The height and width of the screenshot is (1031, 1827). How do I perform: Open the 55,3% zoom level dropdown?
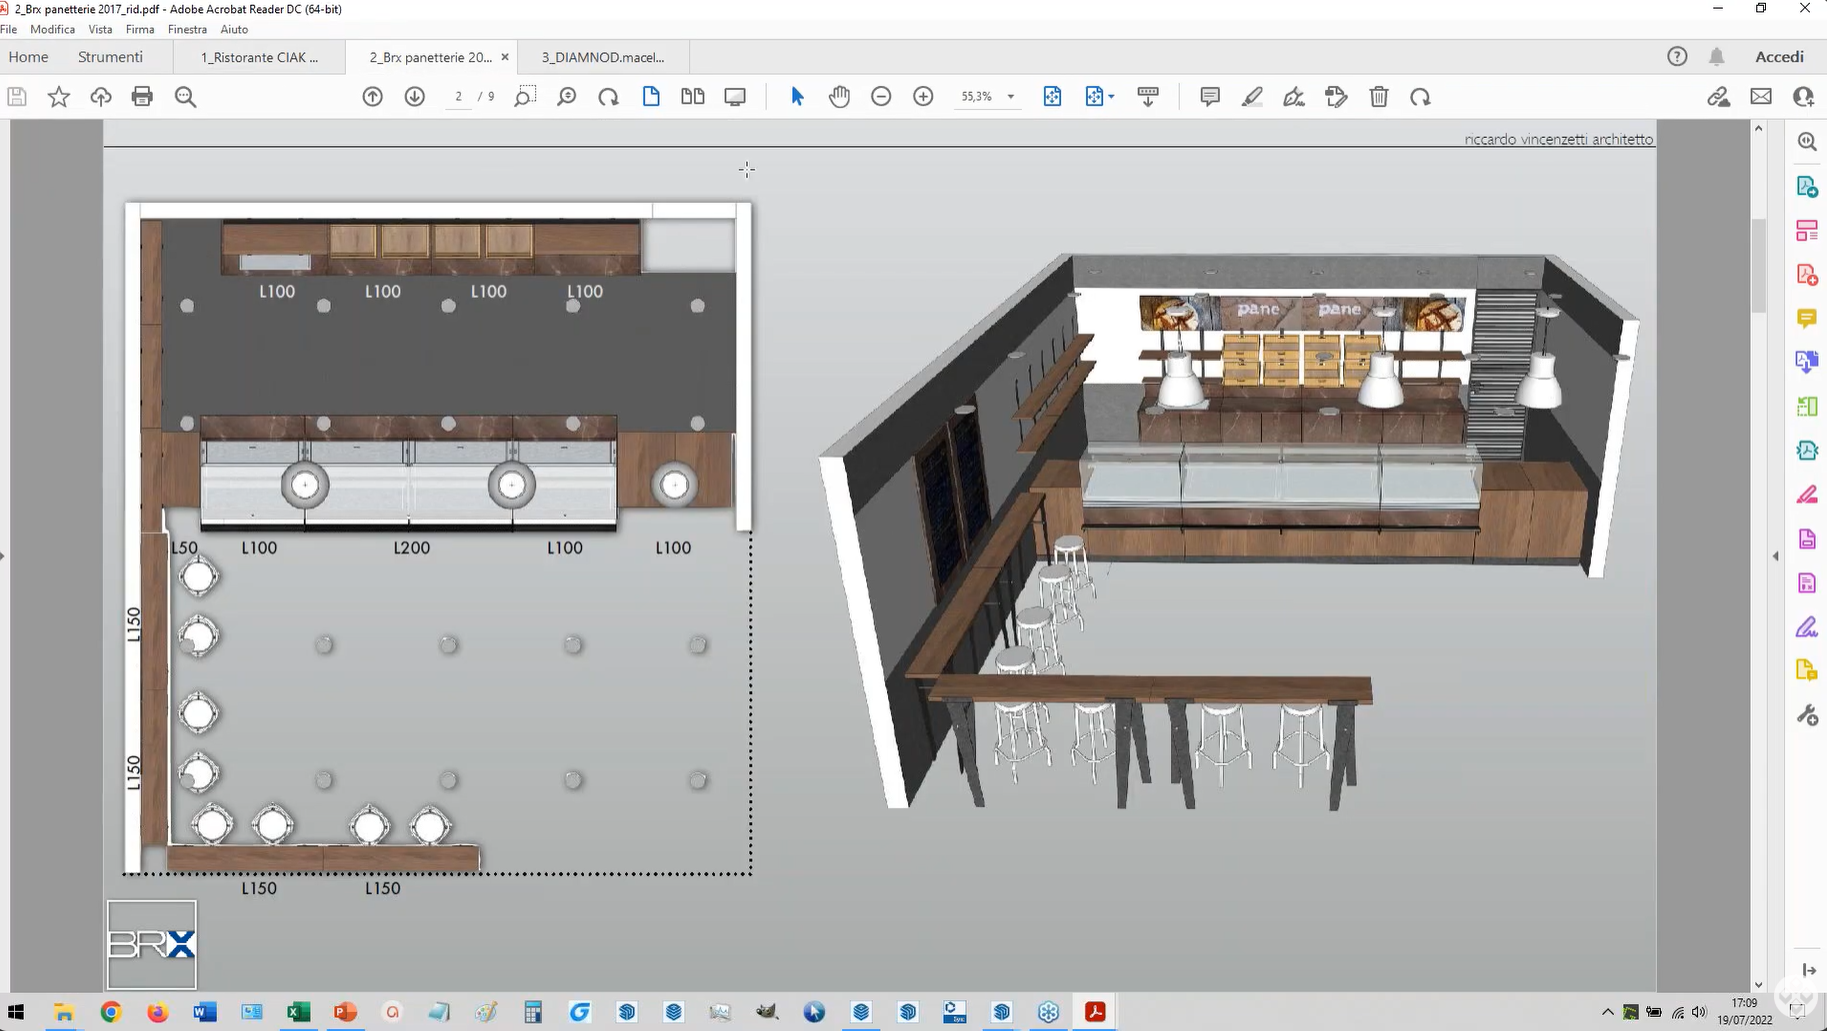click(x=1011, y=97)
